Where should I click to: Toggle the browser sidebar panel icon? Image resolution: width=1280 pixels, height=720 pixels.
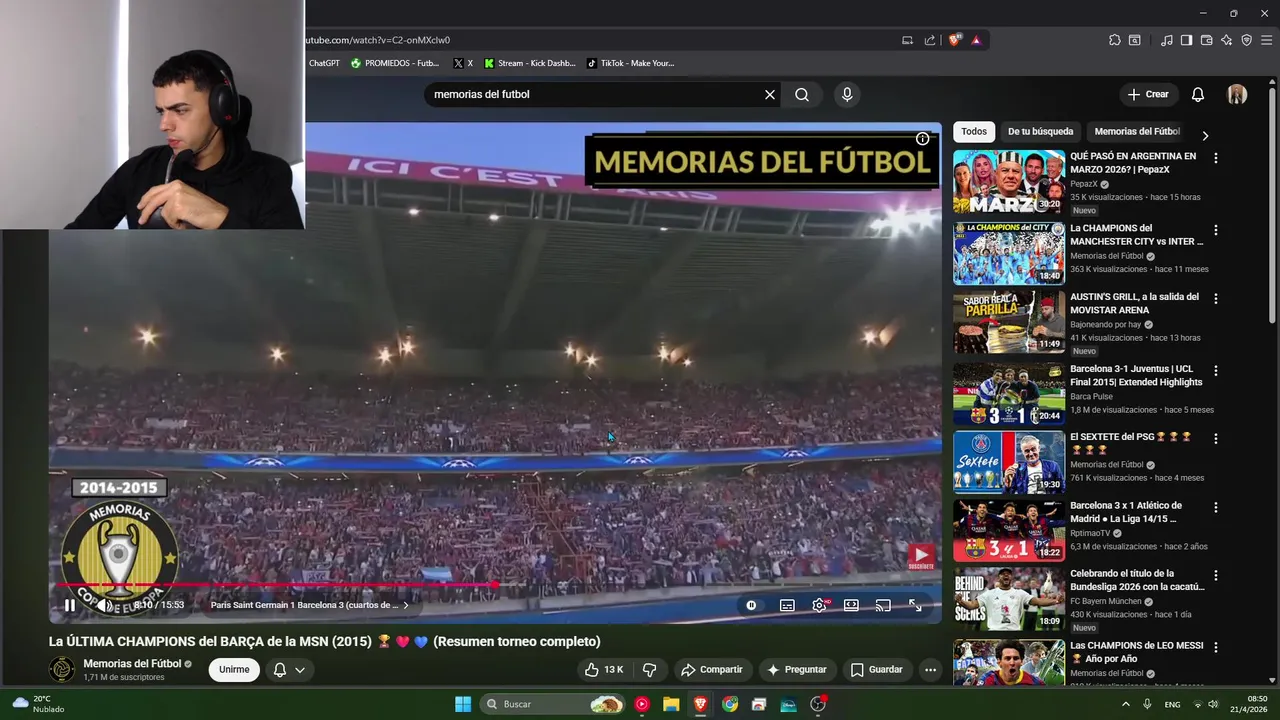click(x=1186, y=40)
